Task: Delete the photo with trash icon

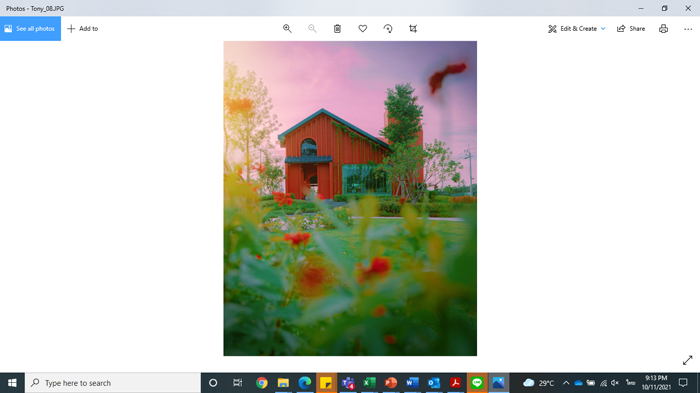Action: click(338, 29)
